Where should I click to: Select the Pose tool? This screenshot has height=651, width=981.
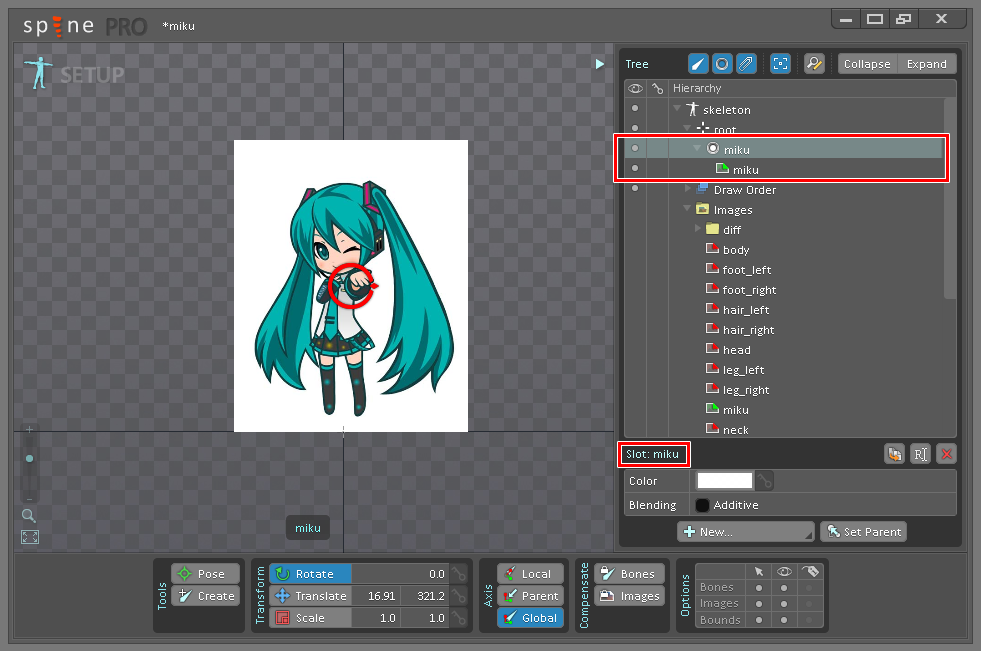206,573
